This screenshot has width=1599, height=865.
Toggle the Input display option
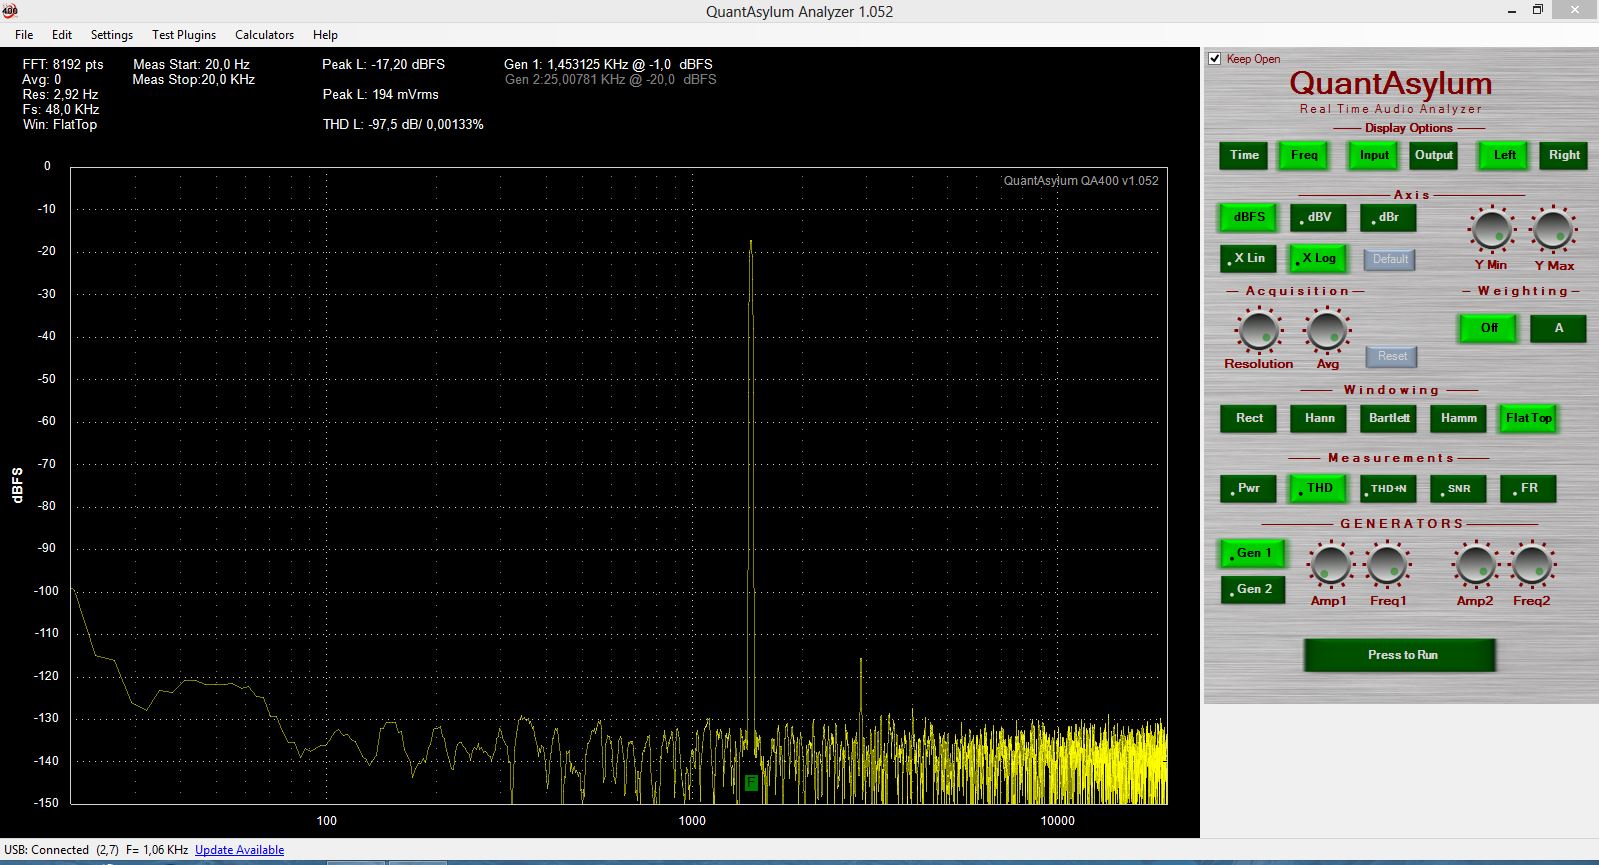pos(1374,155)
